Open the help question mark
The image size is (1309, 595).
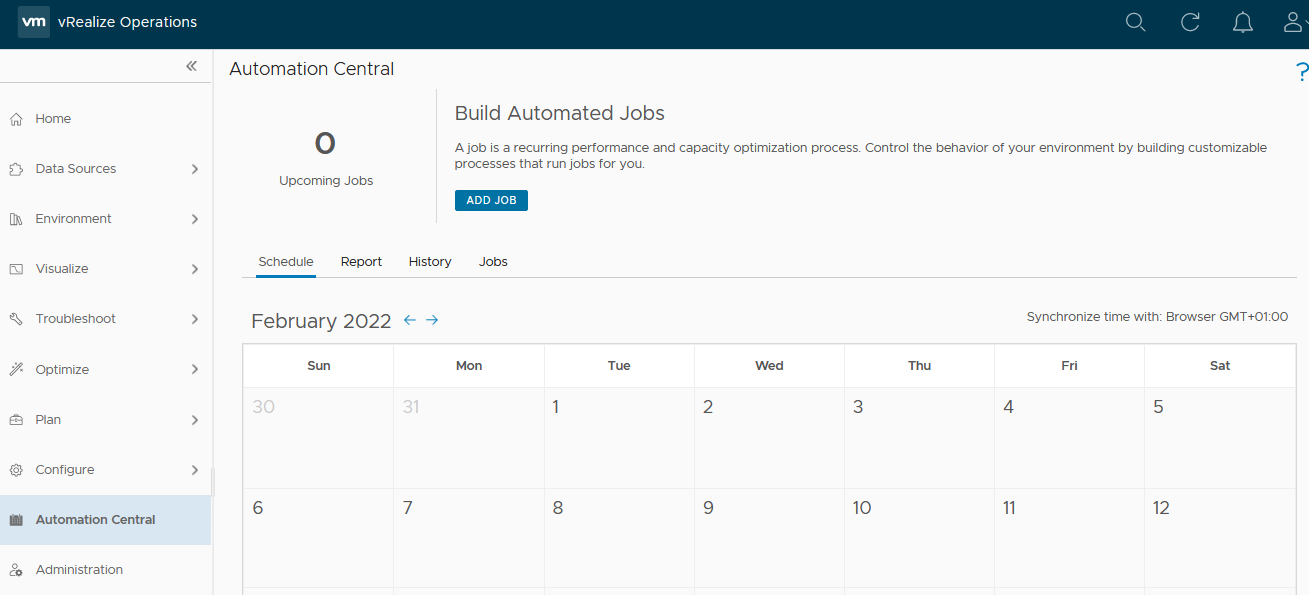pos(1301,71)
